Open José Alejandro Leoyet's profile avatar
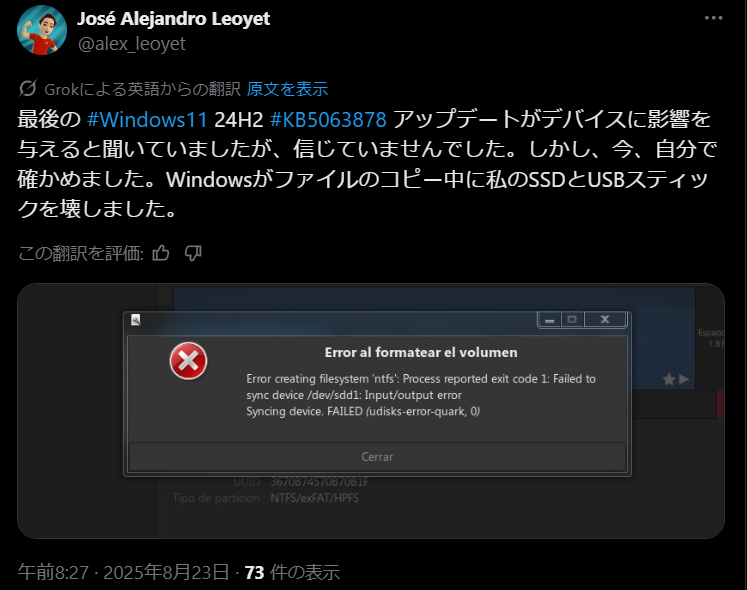The image size is (747, 590). 42,30
